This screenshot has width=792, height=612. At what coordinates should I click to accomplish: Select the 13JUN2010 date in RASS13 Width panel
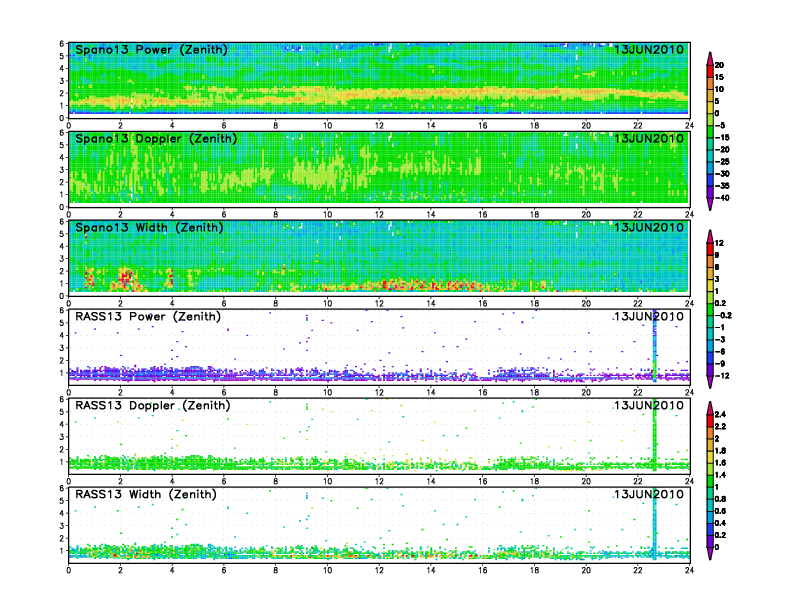649,494
